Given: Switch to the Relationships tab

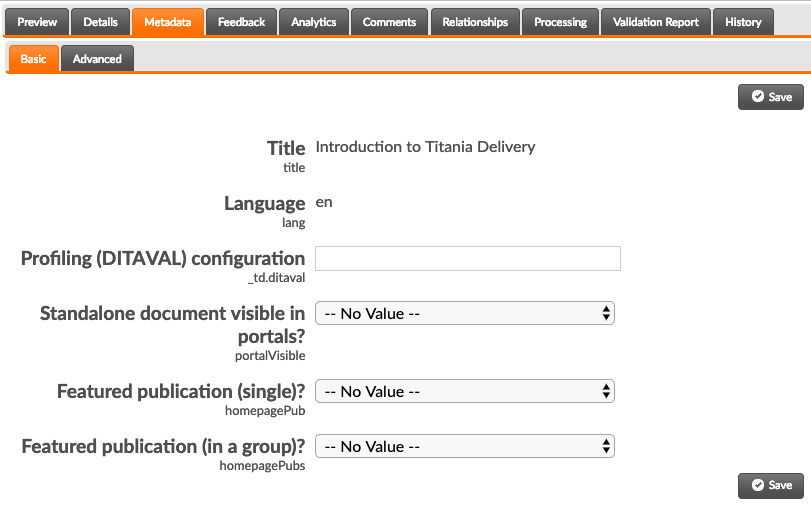Looking at the screenshot, I should point(475,22).
